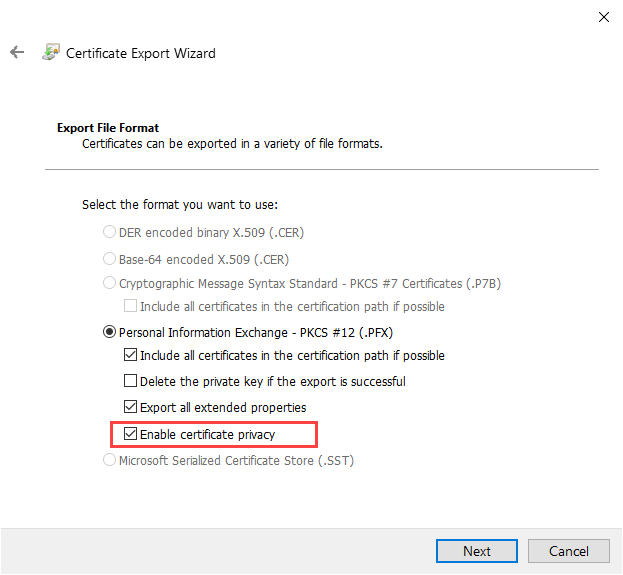Click 'Certificates can be exported' description text
This screenshot has width=623, height=575.
232,143
